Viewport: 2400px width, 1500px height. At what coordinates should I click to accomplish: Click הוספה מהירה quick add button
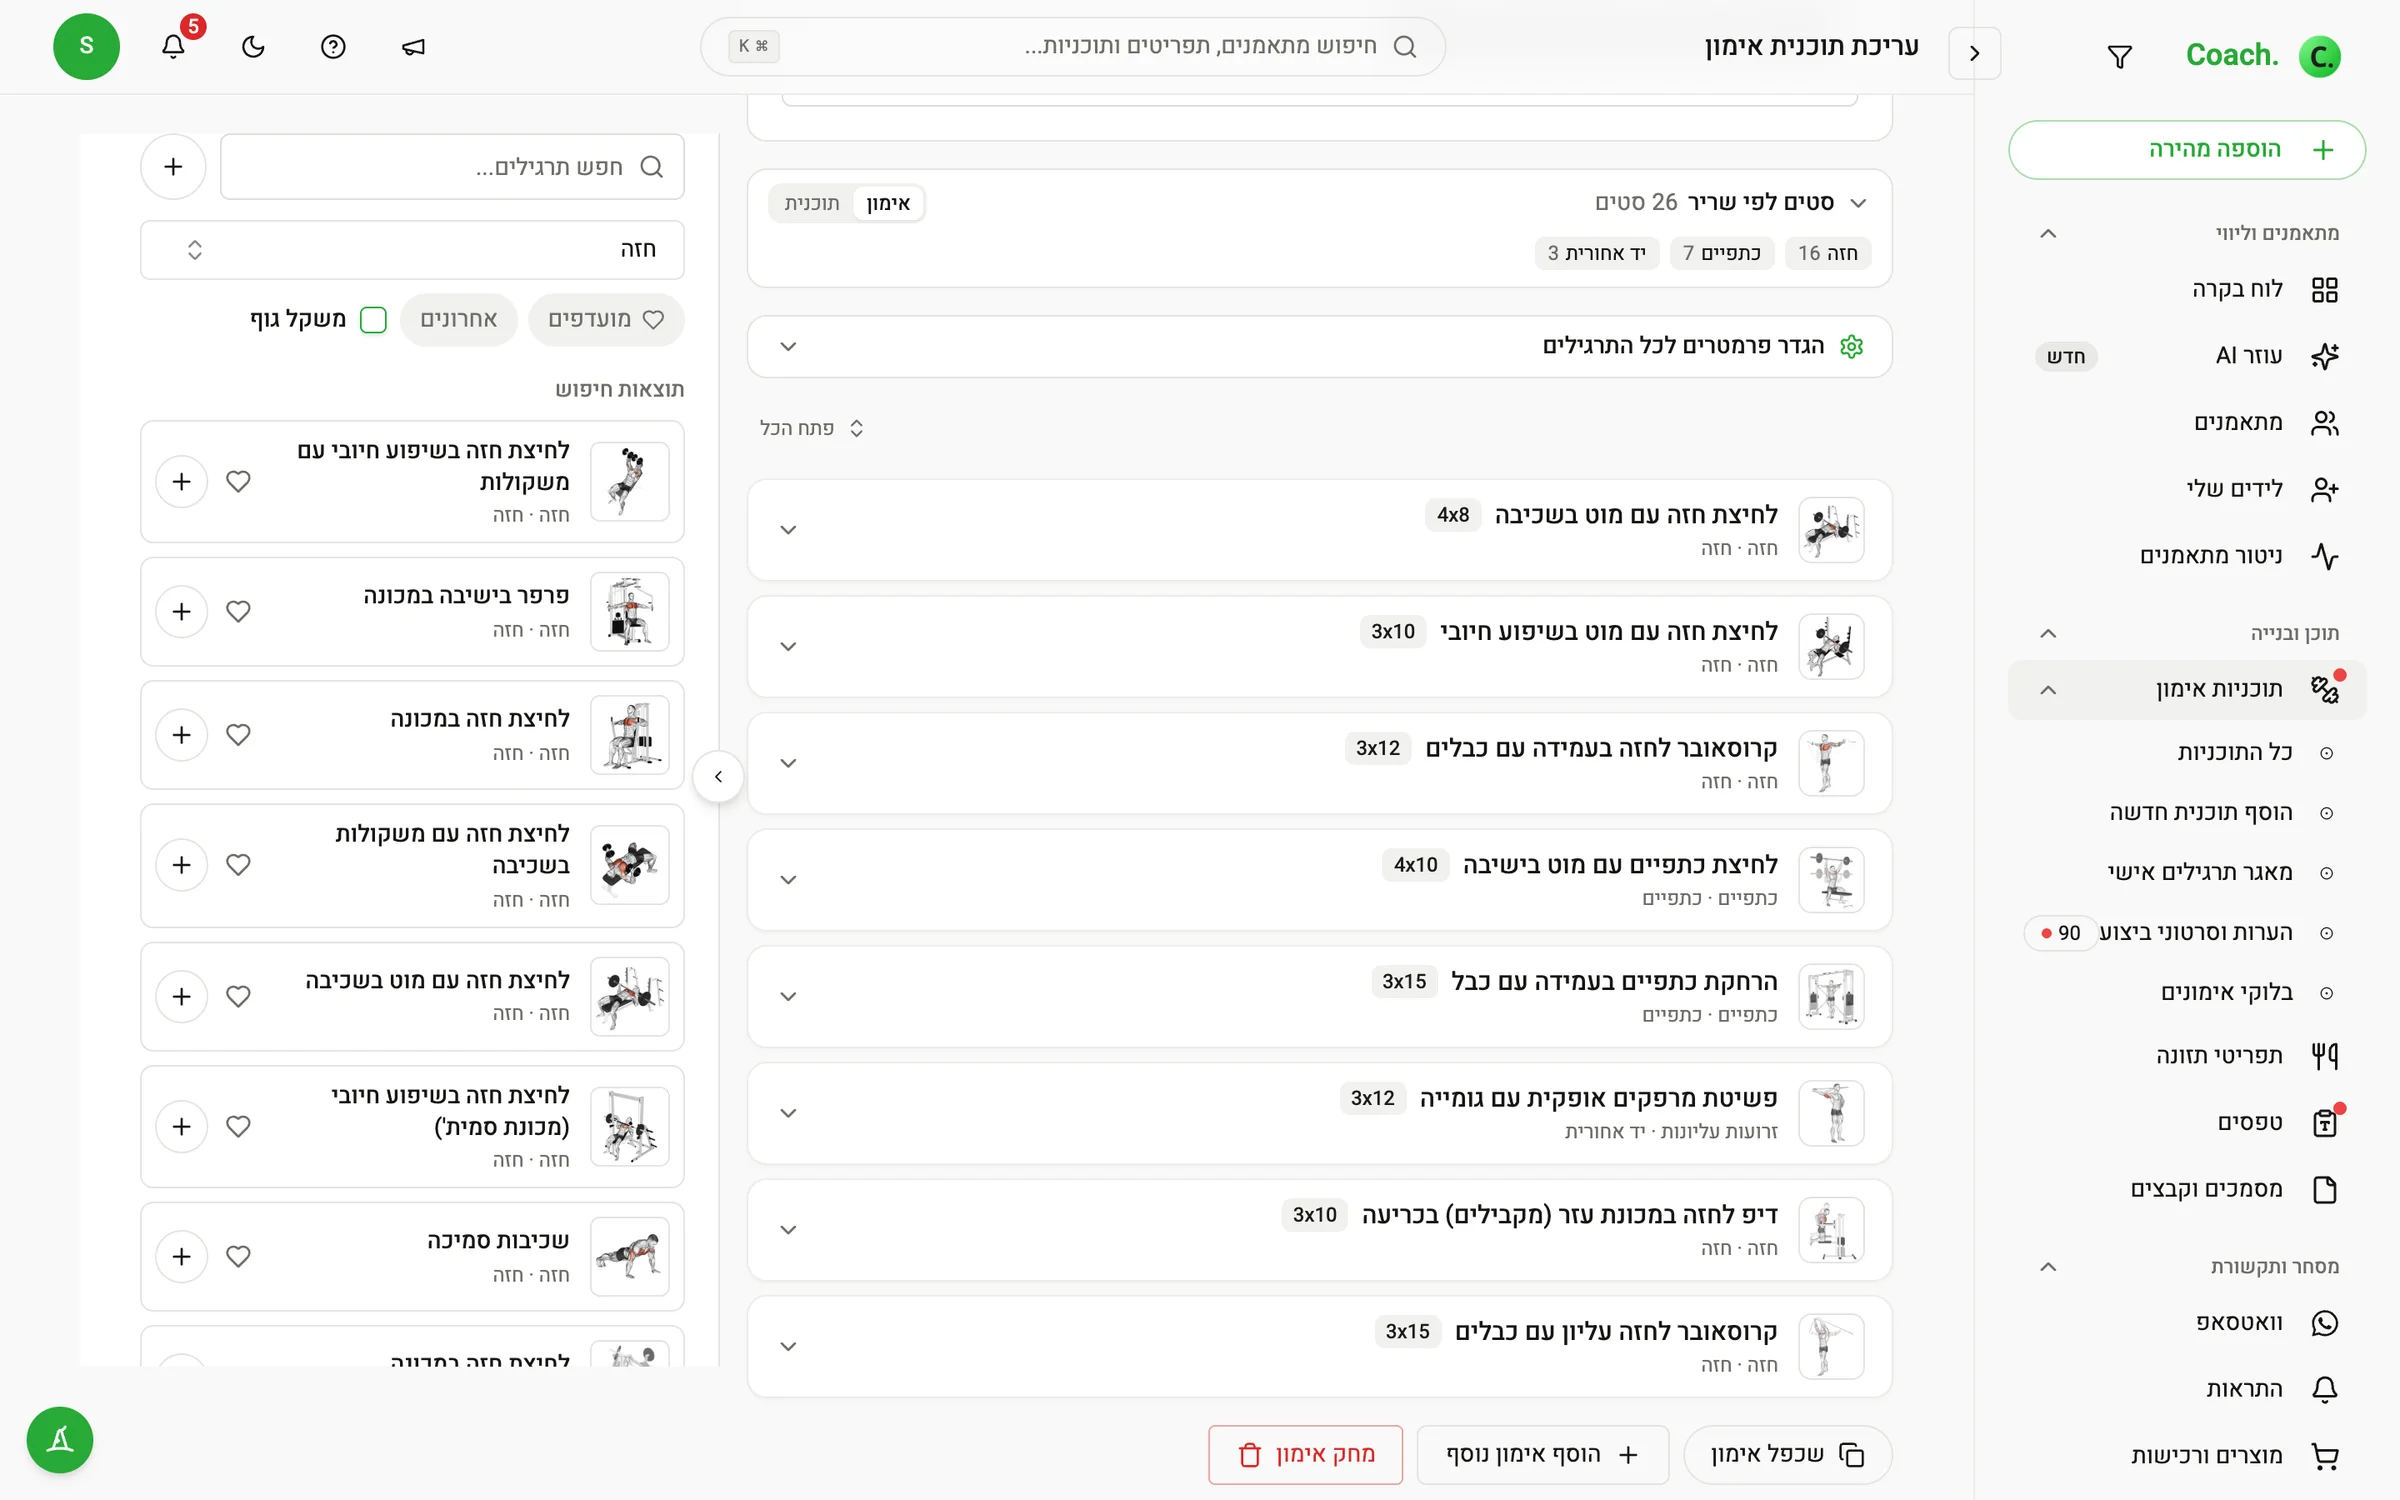coord(2187,150)
